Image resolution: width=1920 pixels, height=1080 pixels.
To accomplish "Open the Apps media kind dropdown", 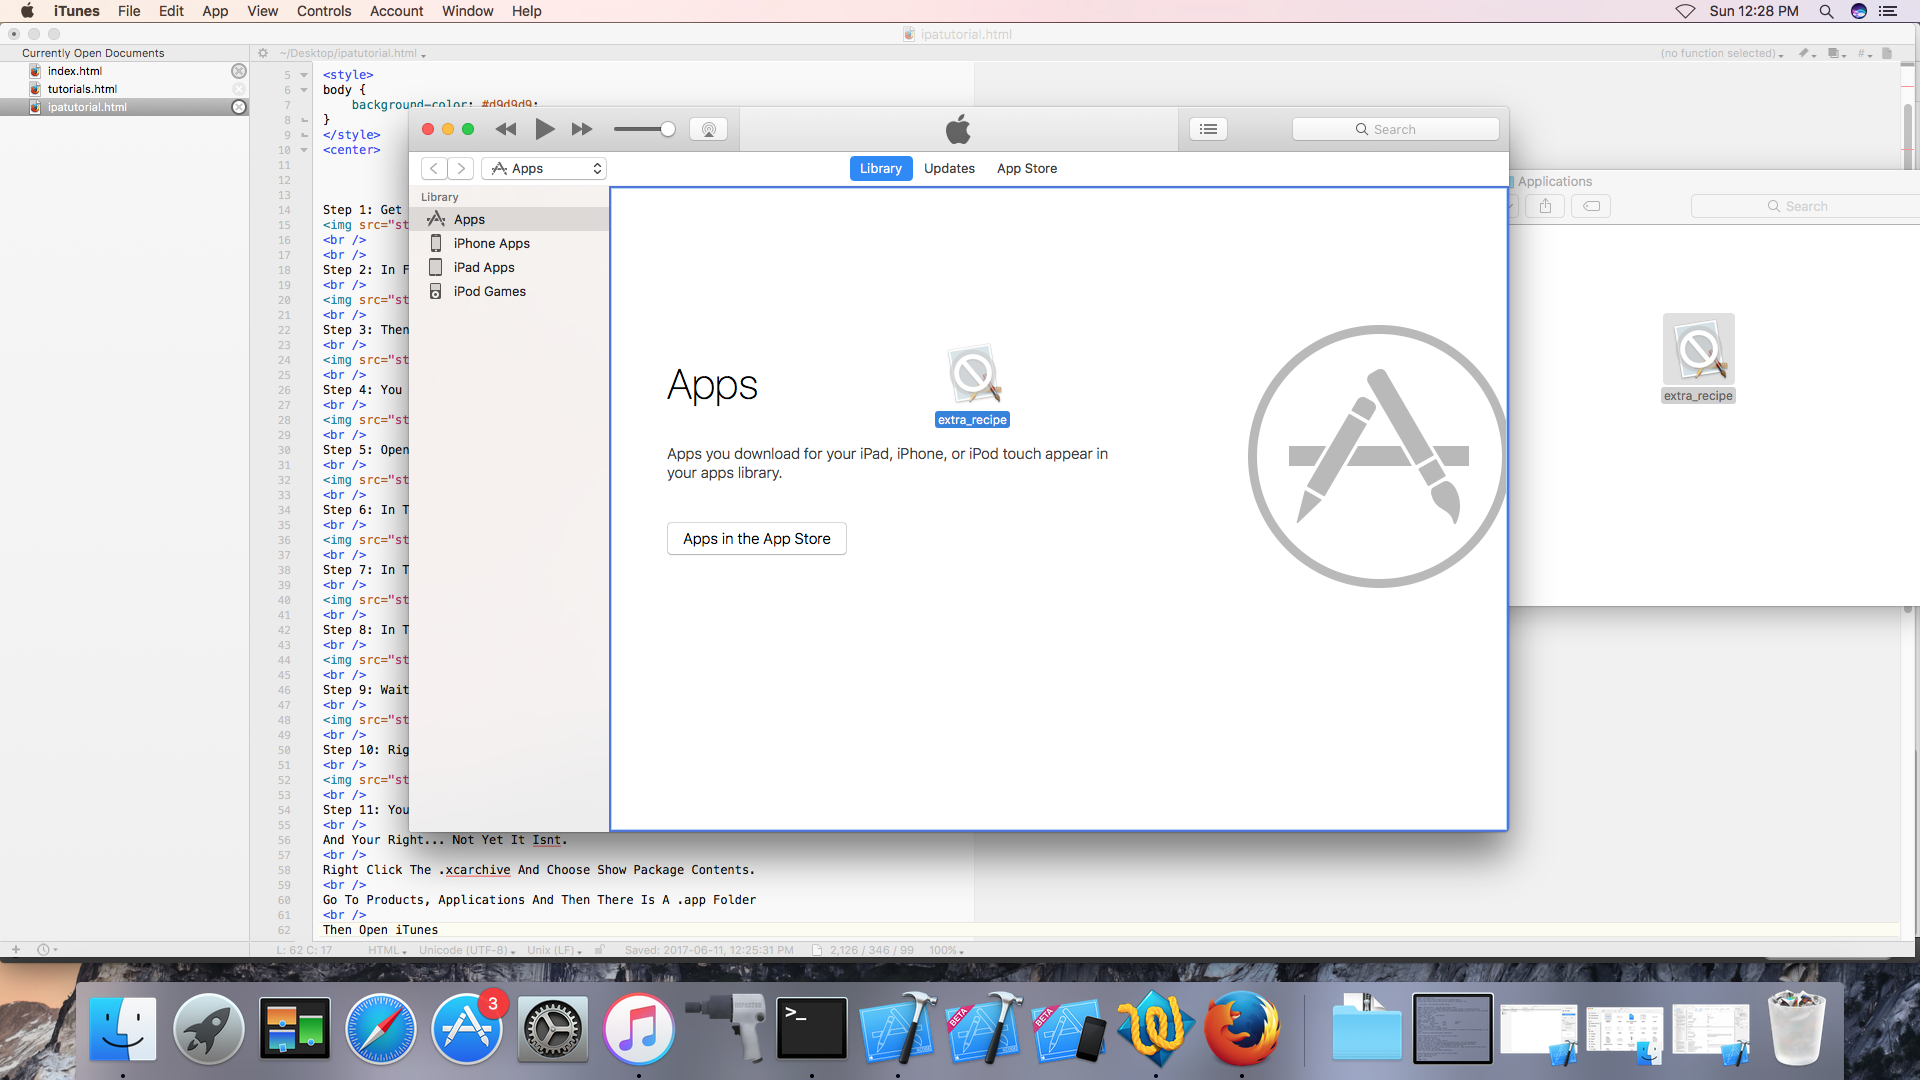I will pyautogui.click(x=543, y=168).
